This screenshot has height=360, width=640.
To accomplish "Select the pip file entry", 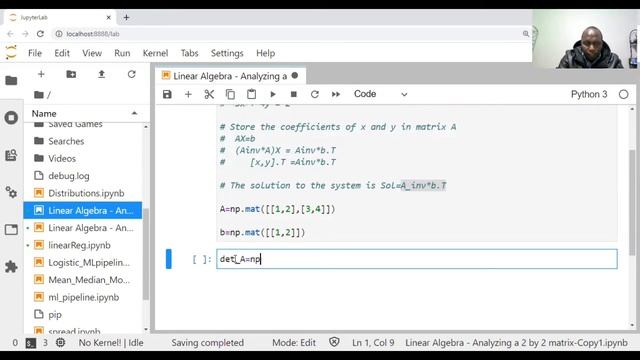I will click(x=83, y=315).
